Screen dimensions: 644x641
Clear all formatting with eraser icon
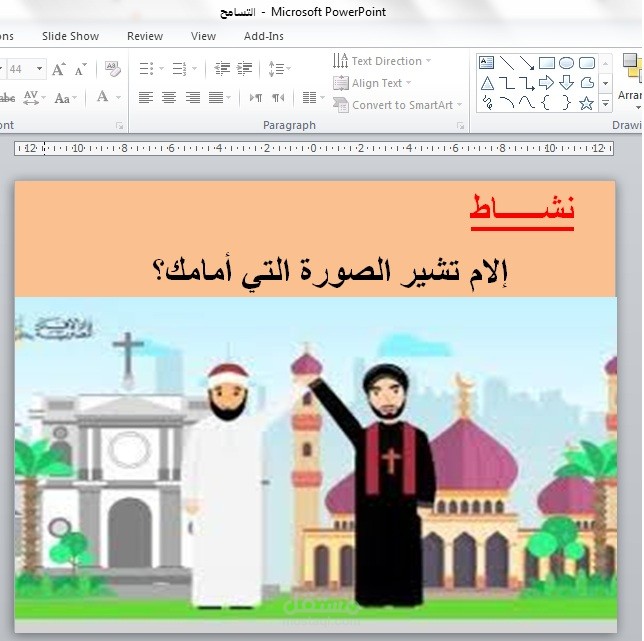click(113, 69)
